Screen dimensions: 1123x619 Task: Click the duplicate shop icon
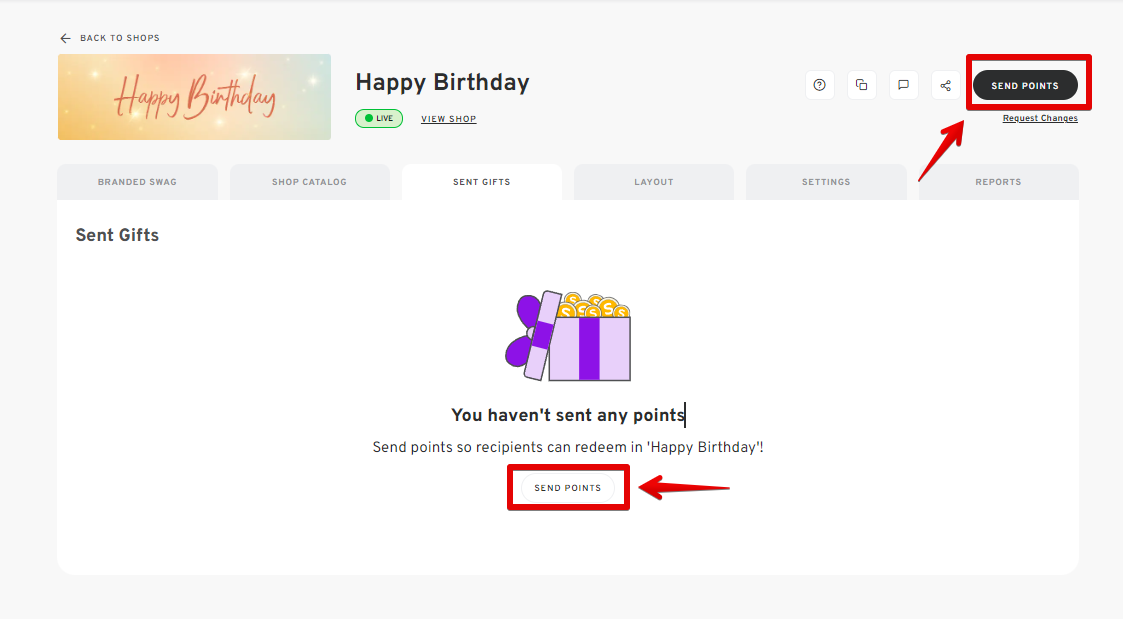[x=861, y=85]
